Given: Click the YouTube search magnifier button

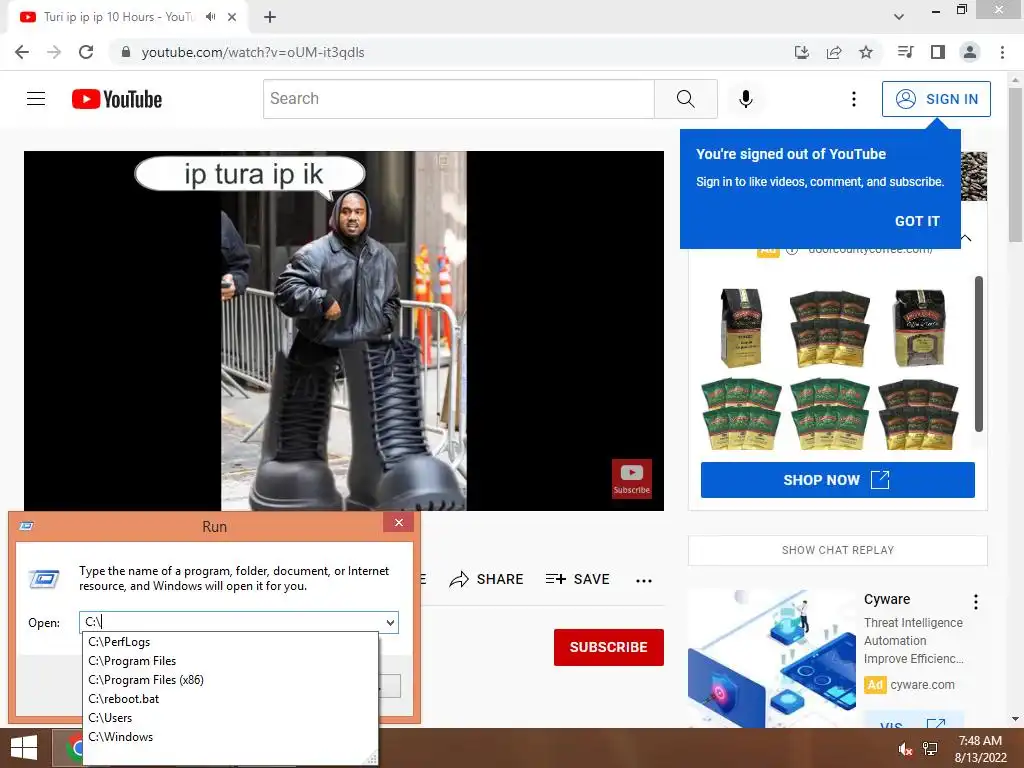Looking at the screenshot, I should coord(686,99).
